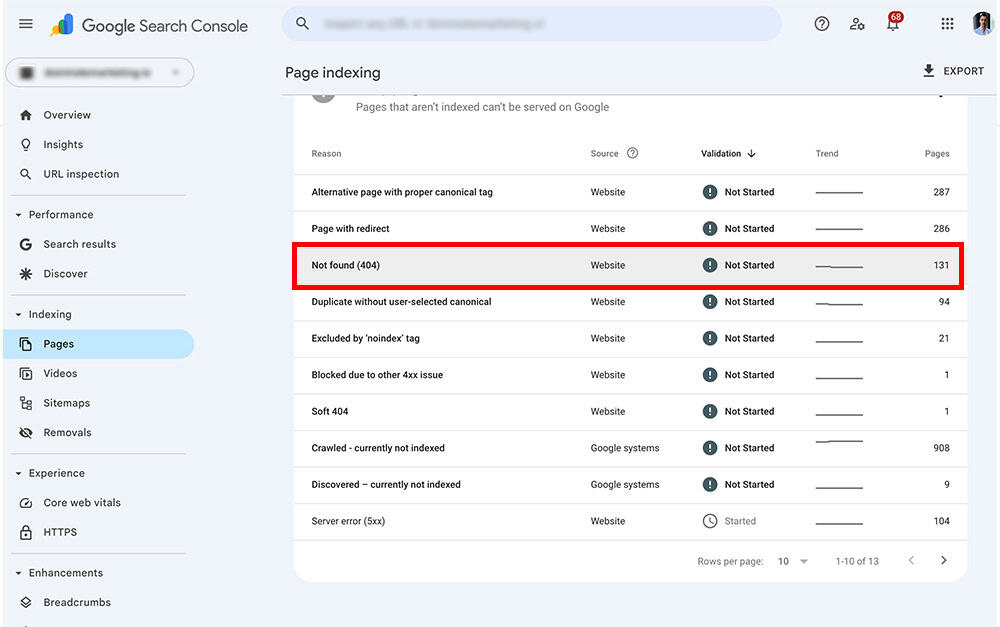1000x627 pixels.
Task: Open the Google apps grid
Action: 946,23
